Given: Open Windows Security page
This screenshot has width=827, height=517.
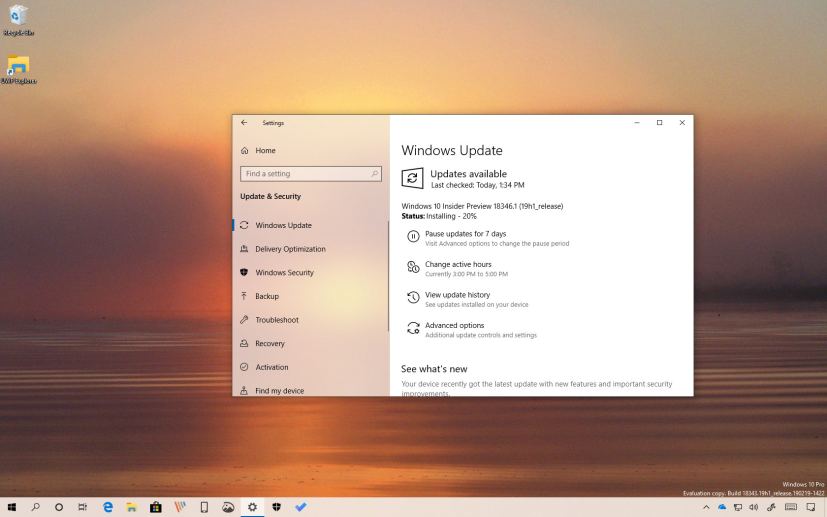Looking at the screenshot, I should tap(284, 273).
